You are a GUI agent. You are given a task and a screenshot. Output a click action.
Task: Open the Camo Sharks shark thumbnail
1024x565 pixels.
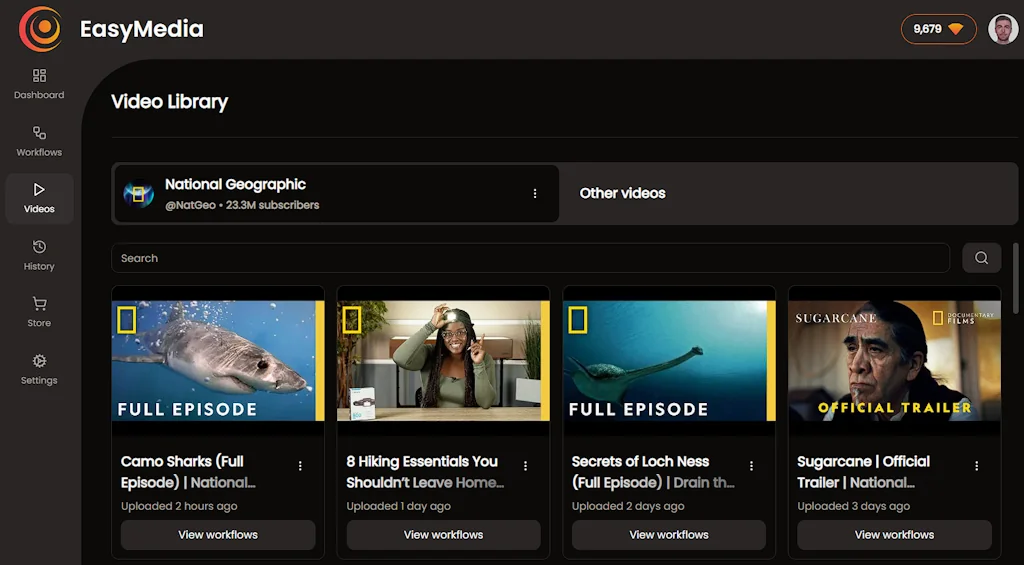pyautogui.click(x=218, y=361)
